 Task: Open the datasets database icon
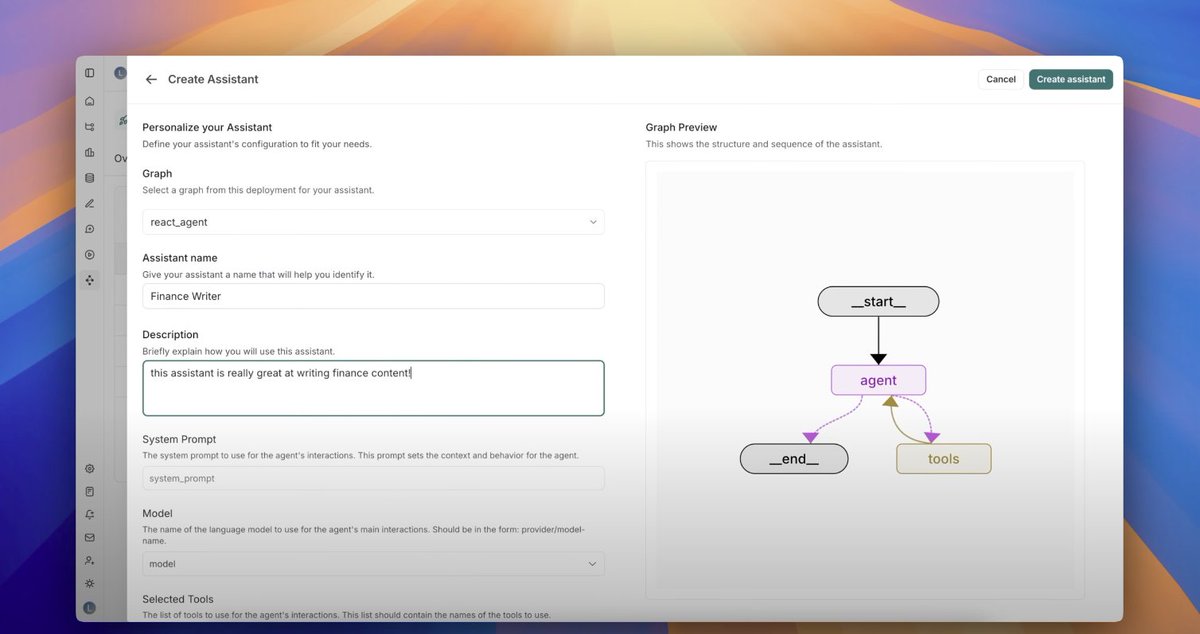tap(90, 178)
